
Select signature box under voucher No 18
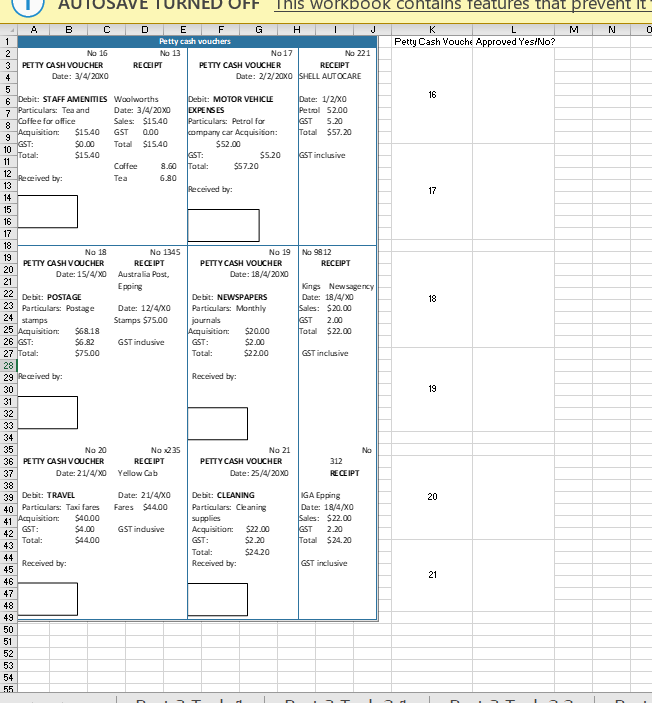(48, 412)
